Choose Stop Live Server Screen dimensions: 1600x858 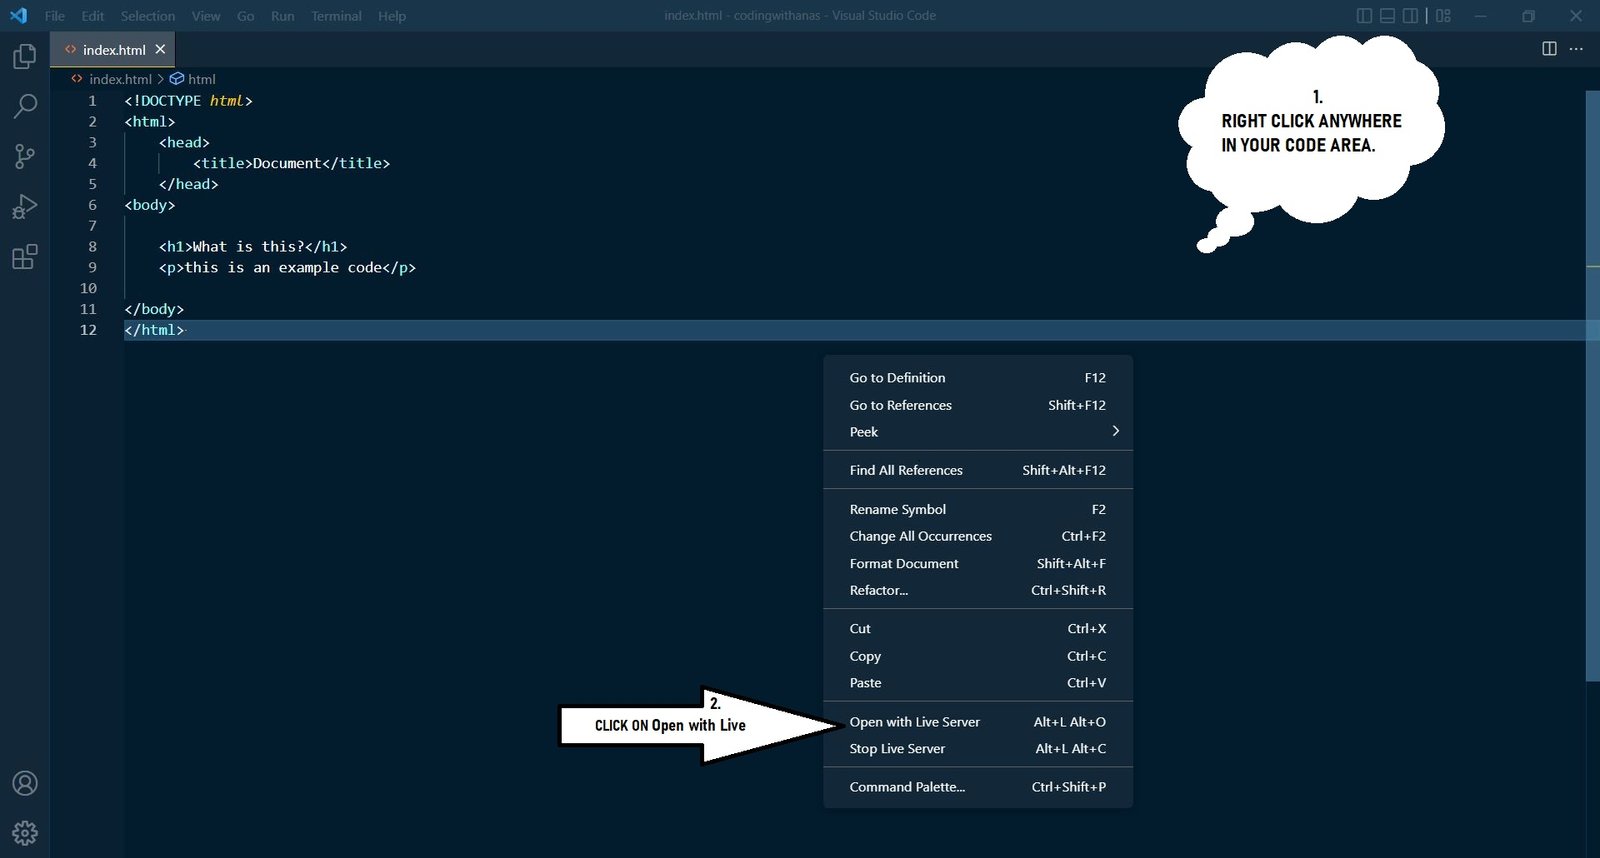[x=978, y=748]
